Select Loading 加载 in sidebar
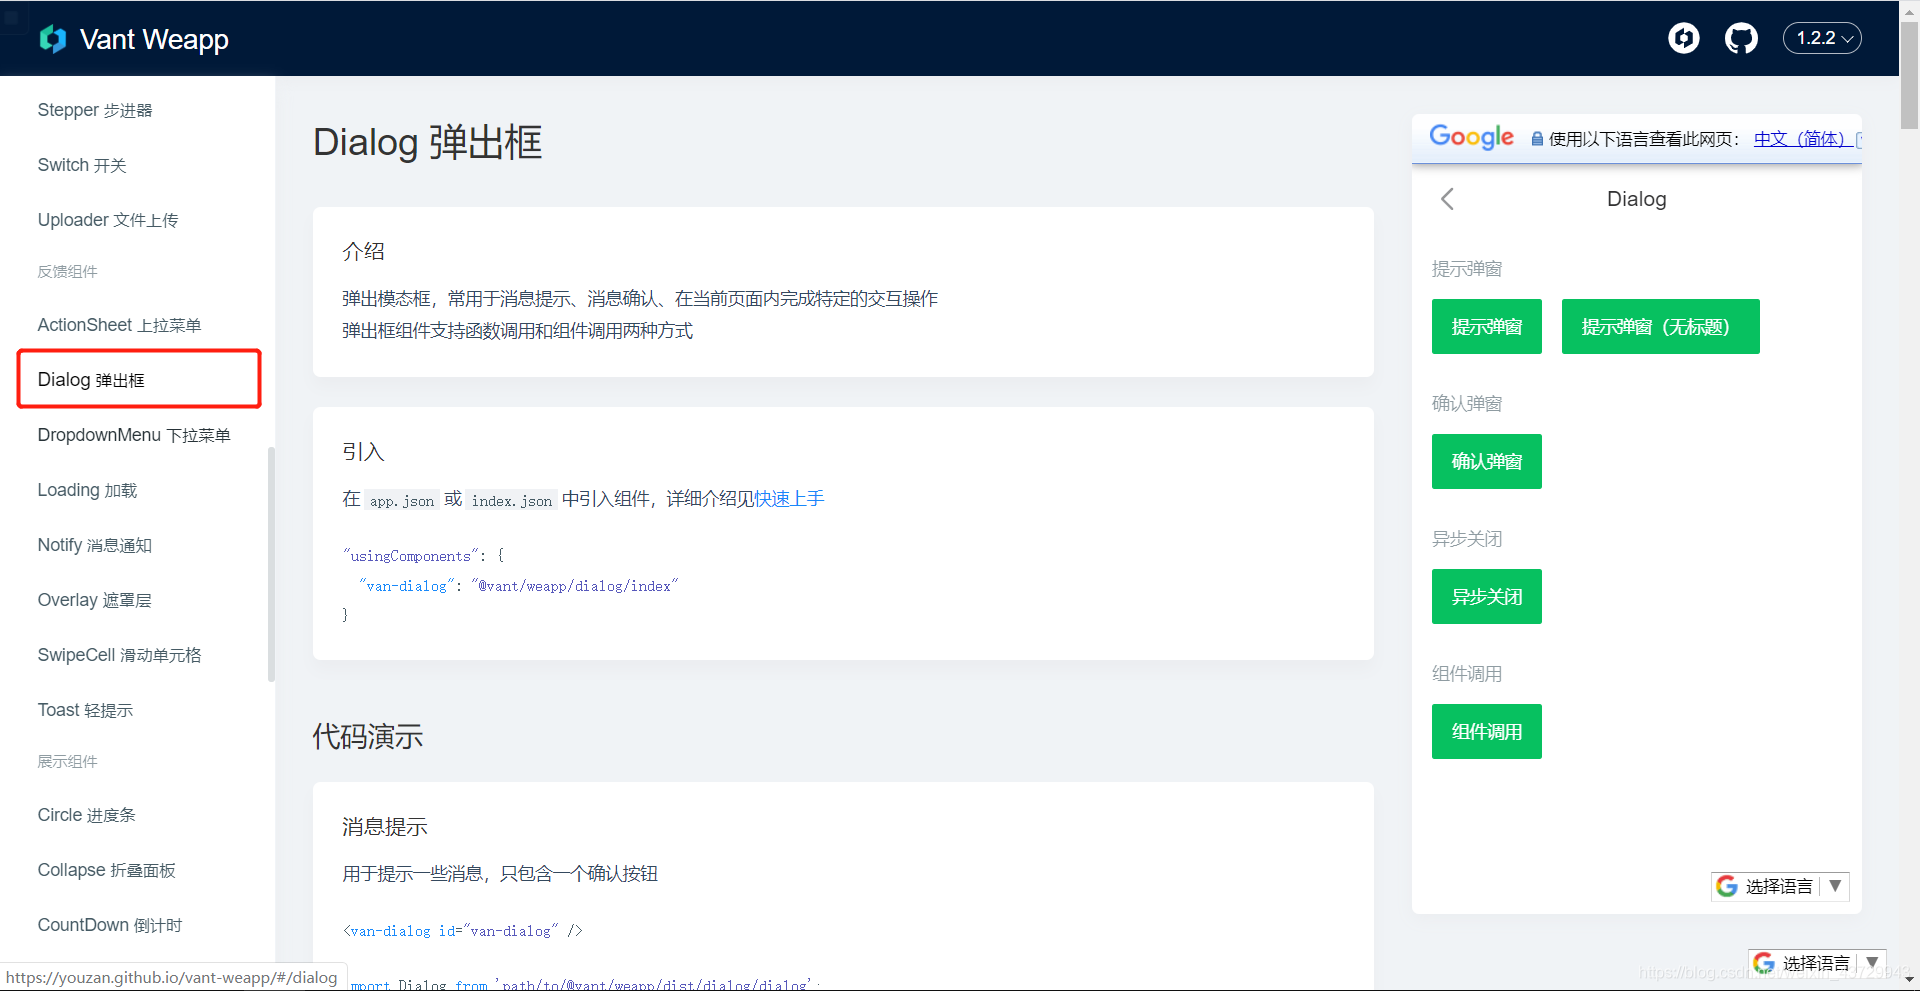The image size is (1920, 991). click(87, 490)
